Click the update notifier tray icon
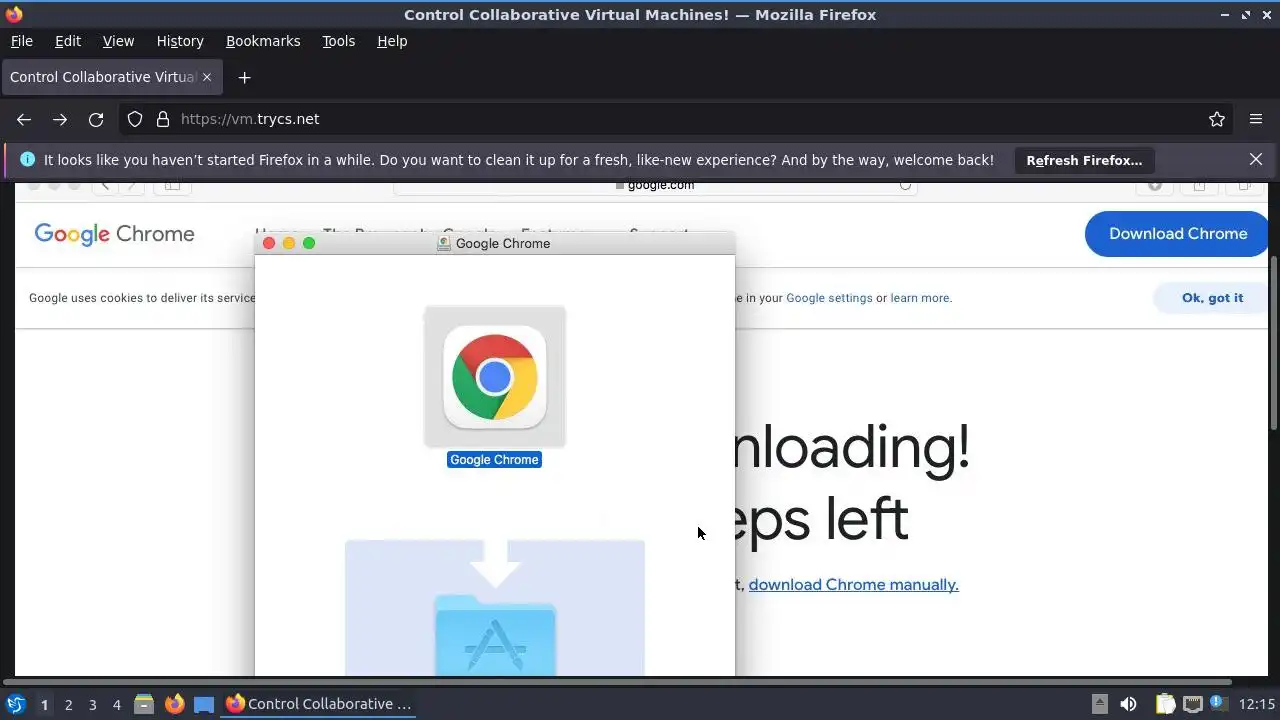Viewport: 1280px width, 720px height. (1219, 704)
